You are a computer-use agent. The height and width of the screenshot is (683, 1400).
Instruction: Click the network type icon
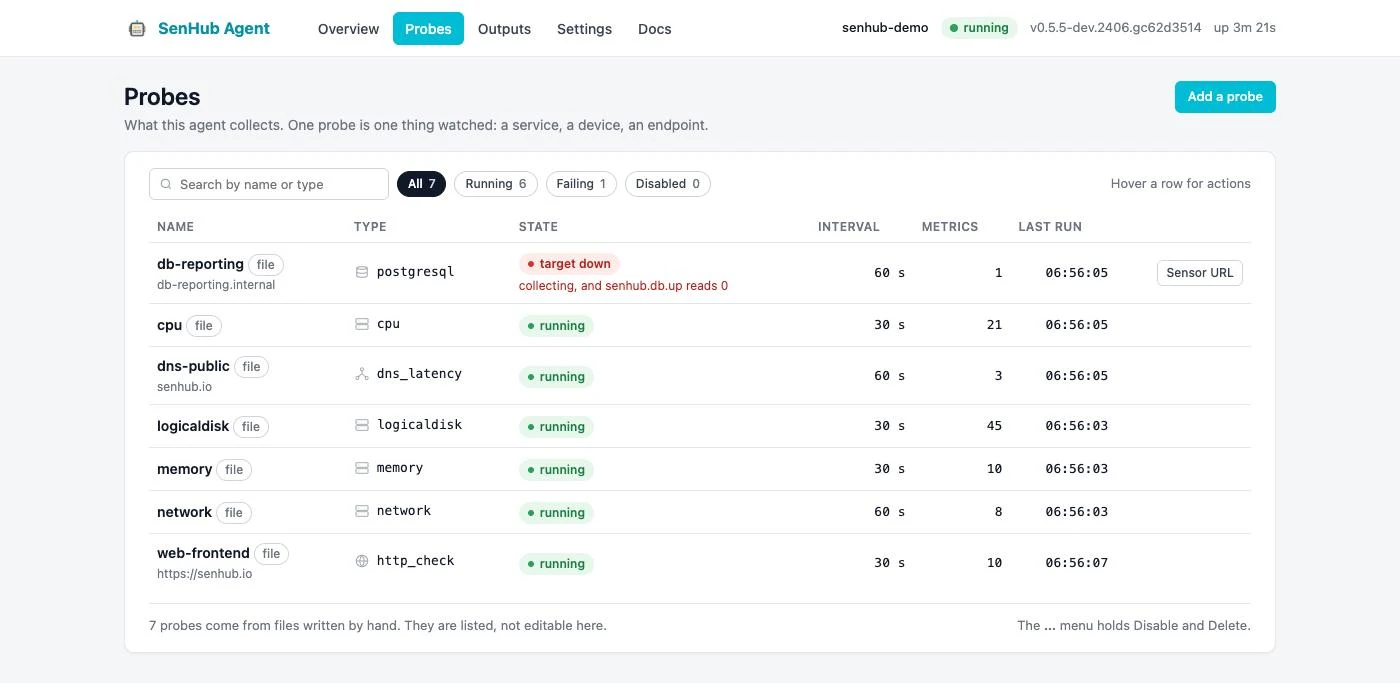362,511
